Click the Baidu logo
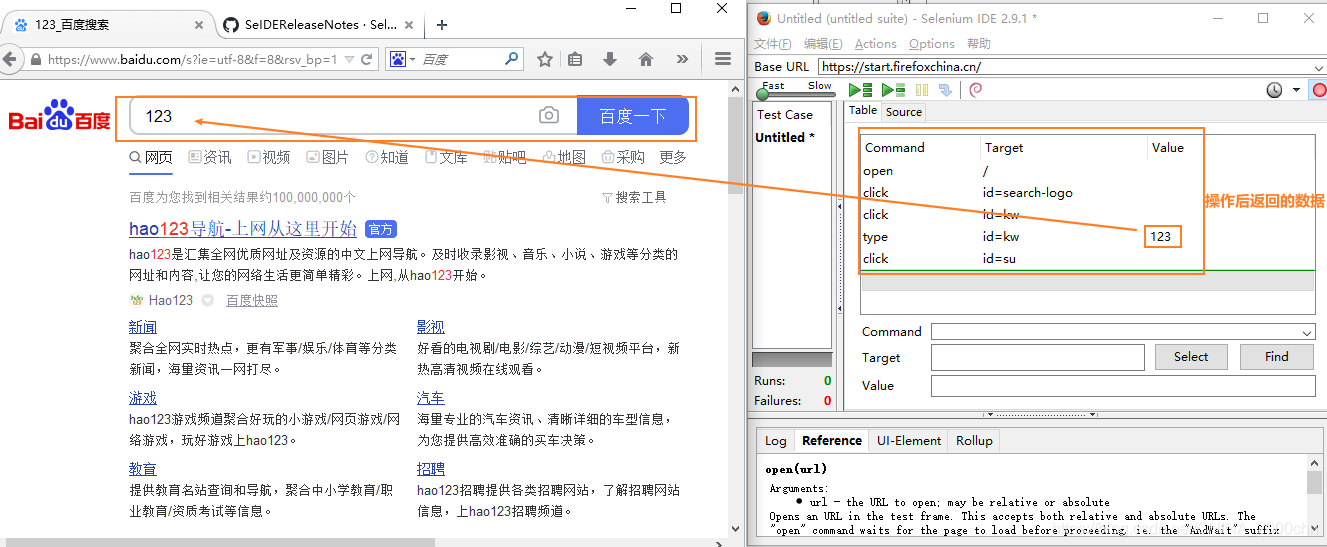Screen dimensions: 1327x547 coord(60,117)
